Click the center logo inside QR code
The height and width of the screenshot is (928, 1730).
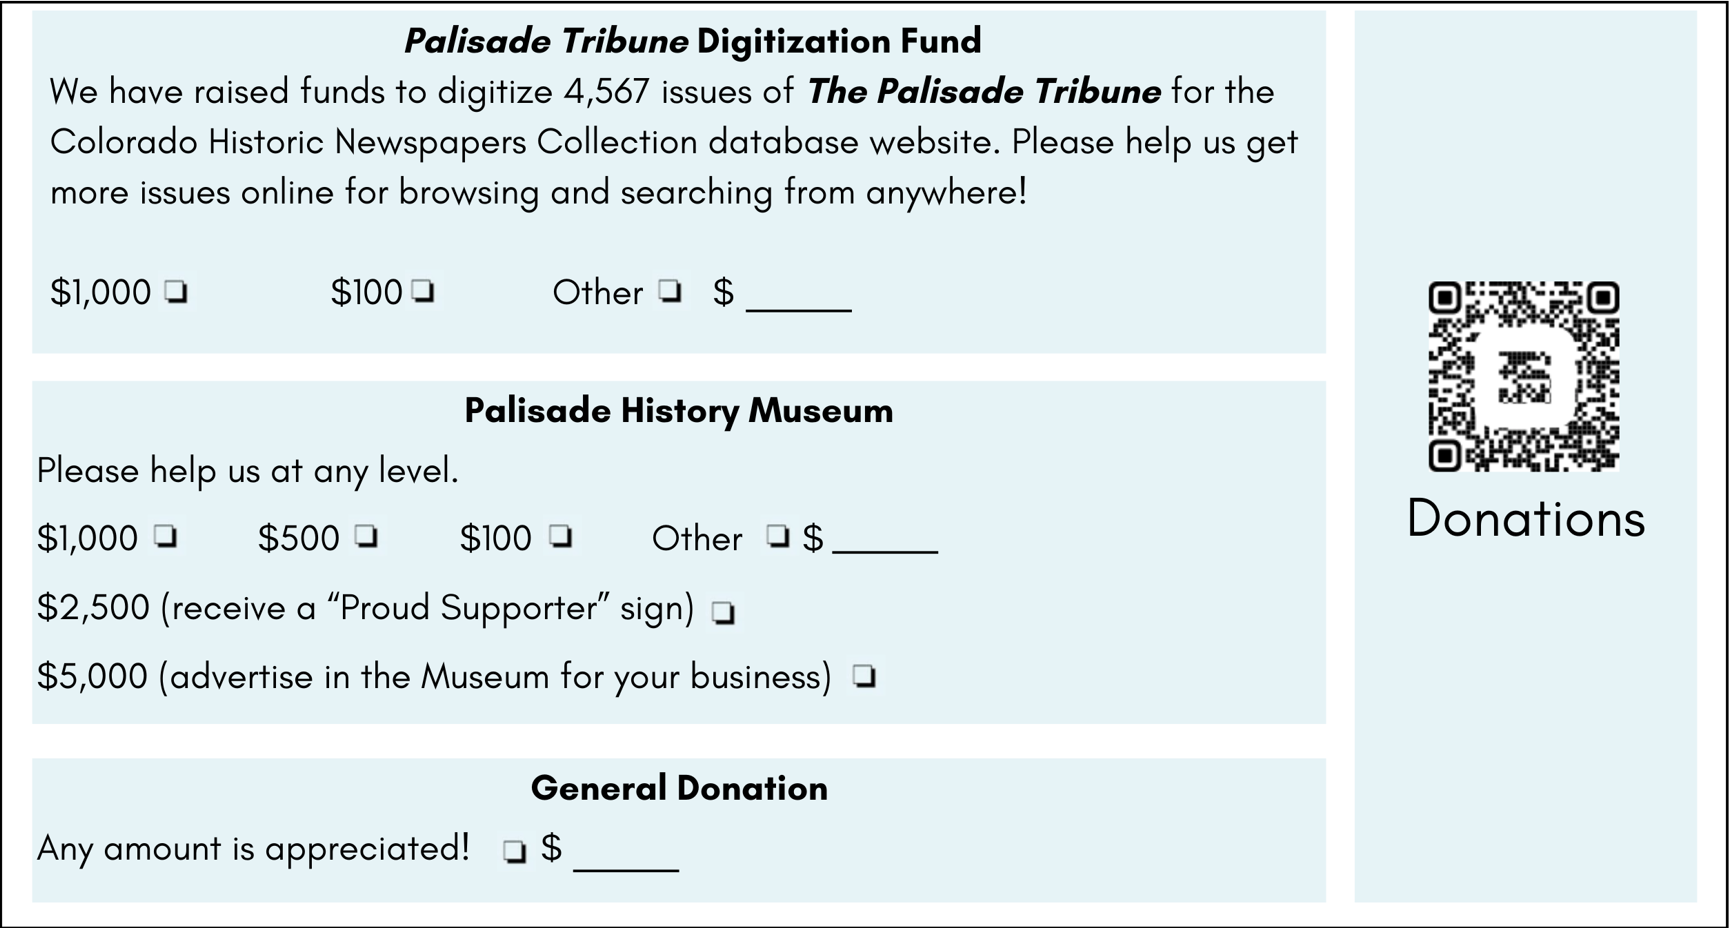(x=1523, y=377)
